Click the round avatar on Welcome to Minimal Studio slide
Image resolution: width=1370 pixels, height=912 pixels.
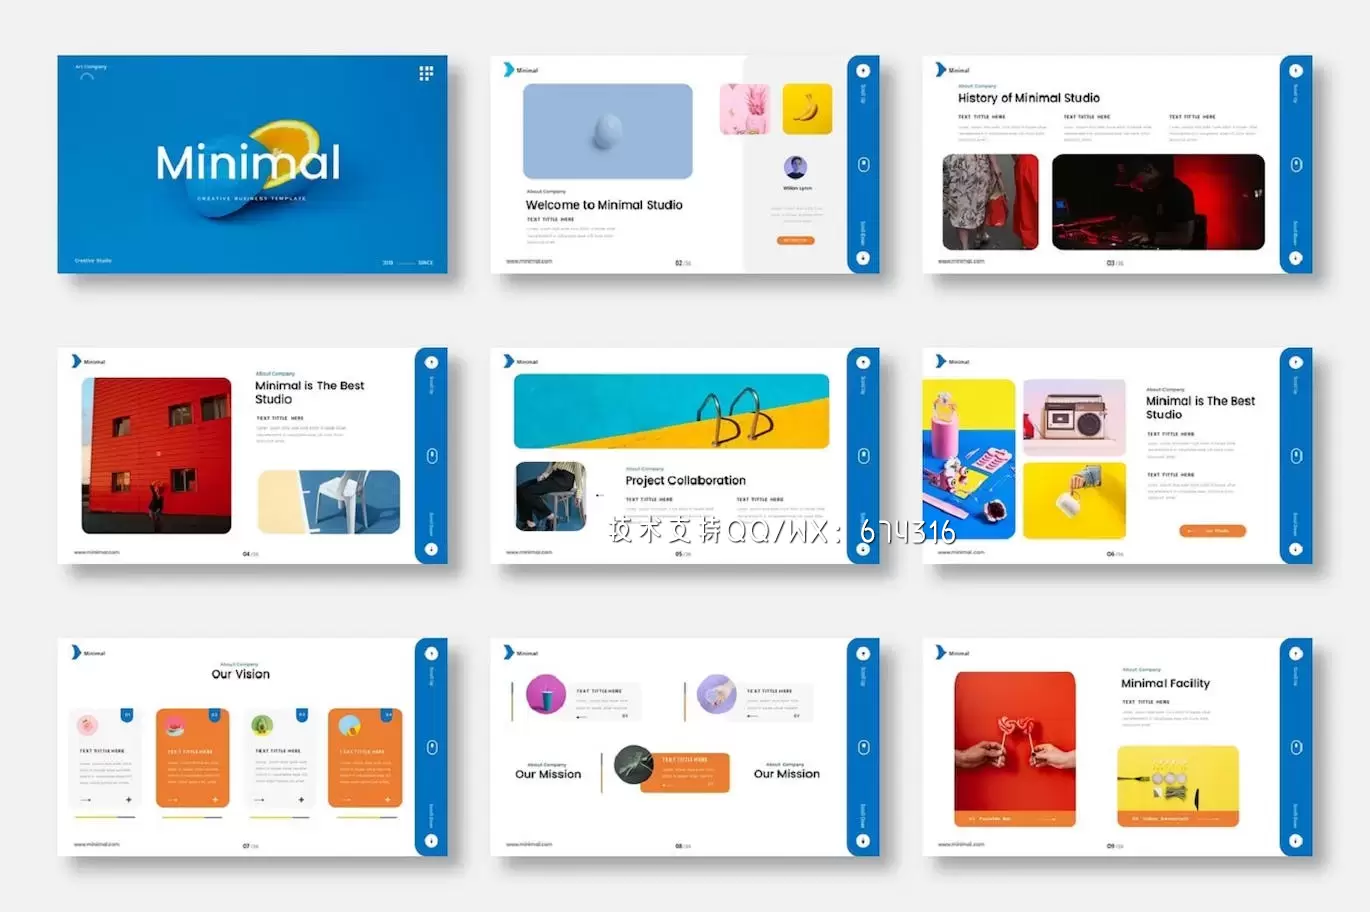[796, 167]
